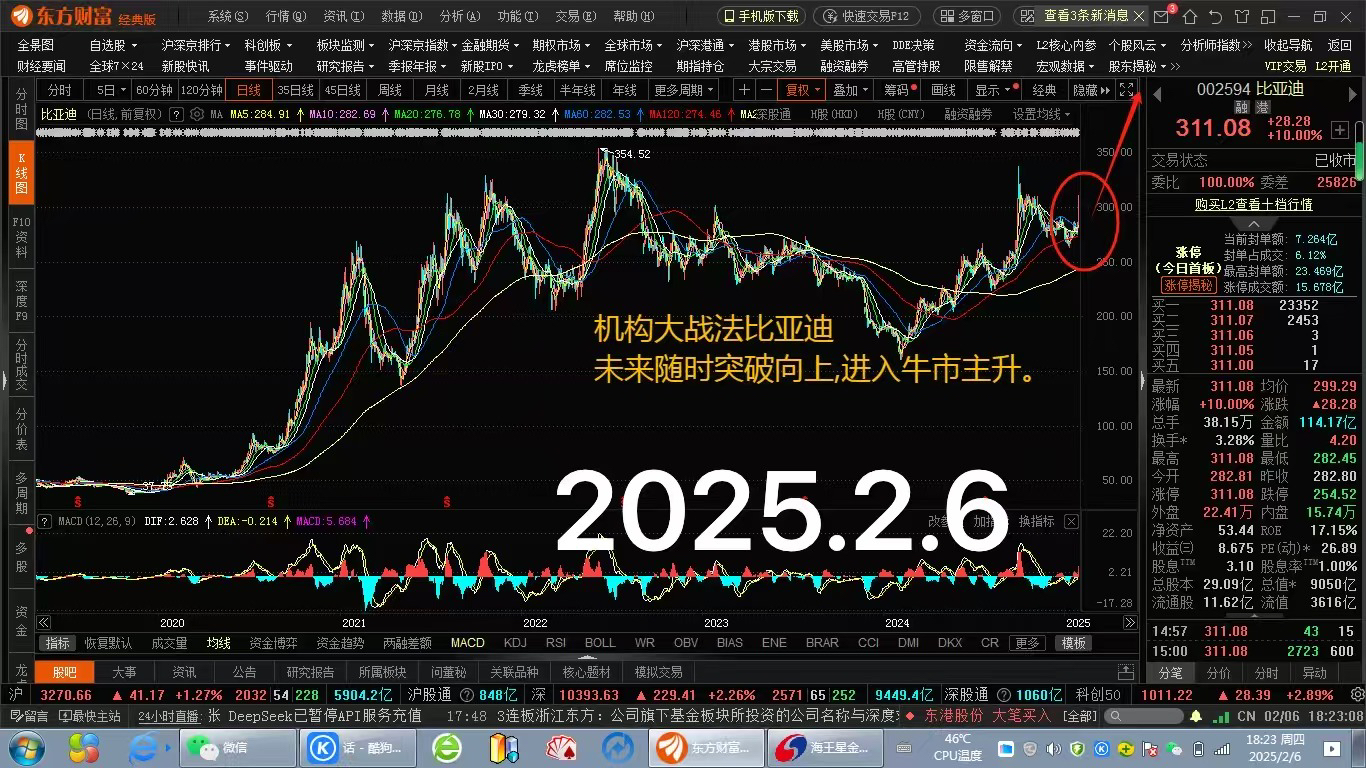Open the 系统 menu
1366x768 pixels.
pyautogui.click(x=227, y=17)
